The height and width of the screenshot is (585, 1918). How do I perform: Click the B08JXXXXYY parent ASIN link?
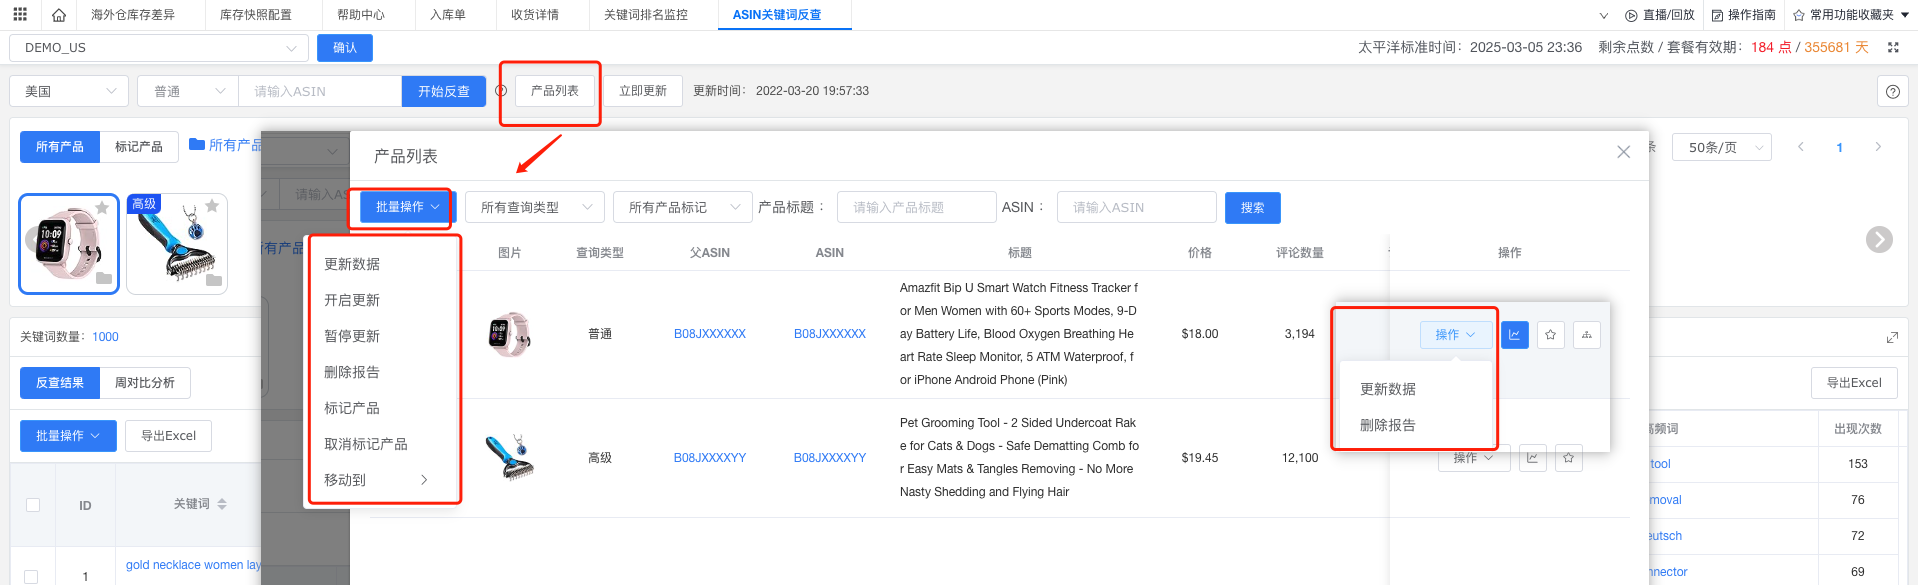tap(709, 458)
